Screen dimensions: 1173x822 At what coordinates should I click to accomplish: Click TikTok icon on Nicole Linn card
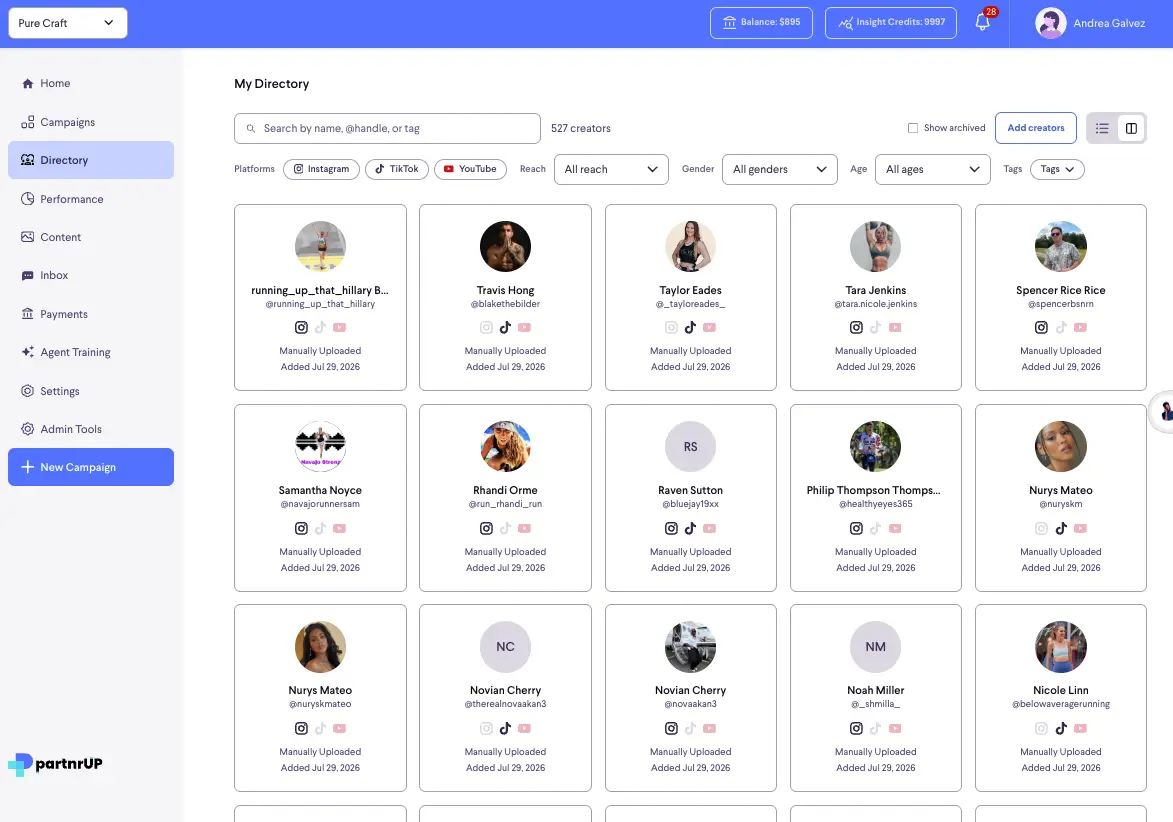1061,729
